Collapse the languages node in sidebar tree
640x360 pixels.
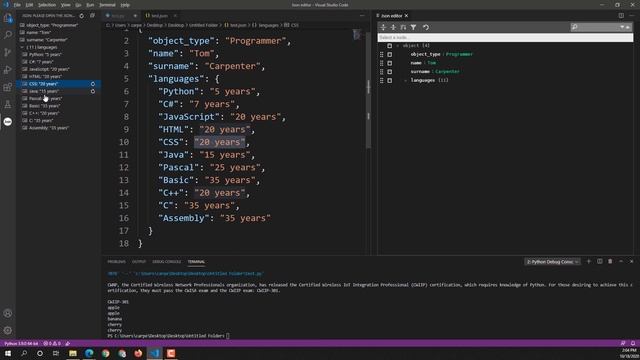(x=22, y=47)
